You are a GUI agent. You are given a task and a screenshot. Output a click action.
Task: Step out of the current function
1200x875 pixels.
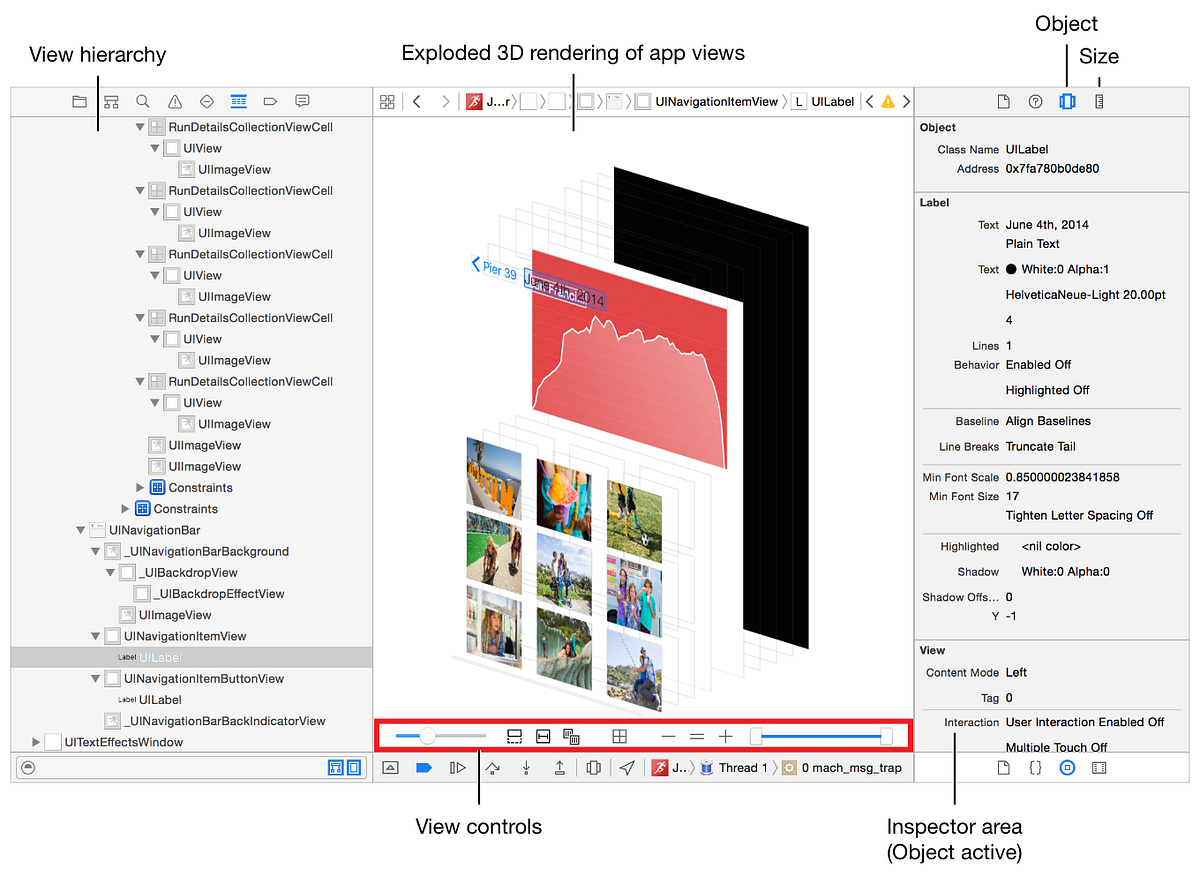click(x=561, y=767)
